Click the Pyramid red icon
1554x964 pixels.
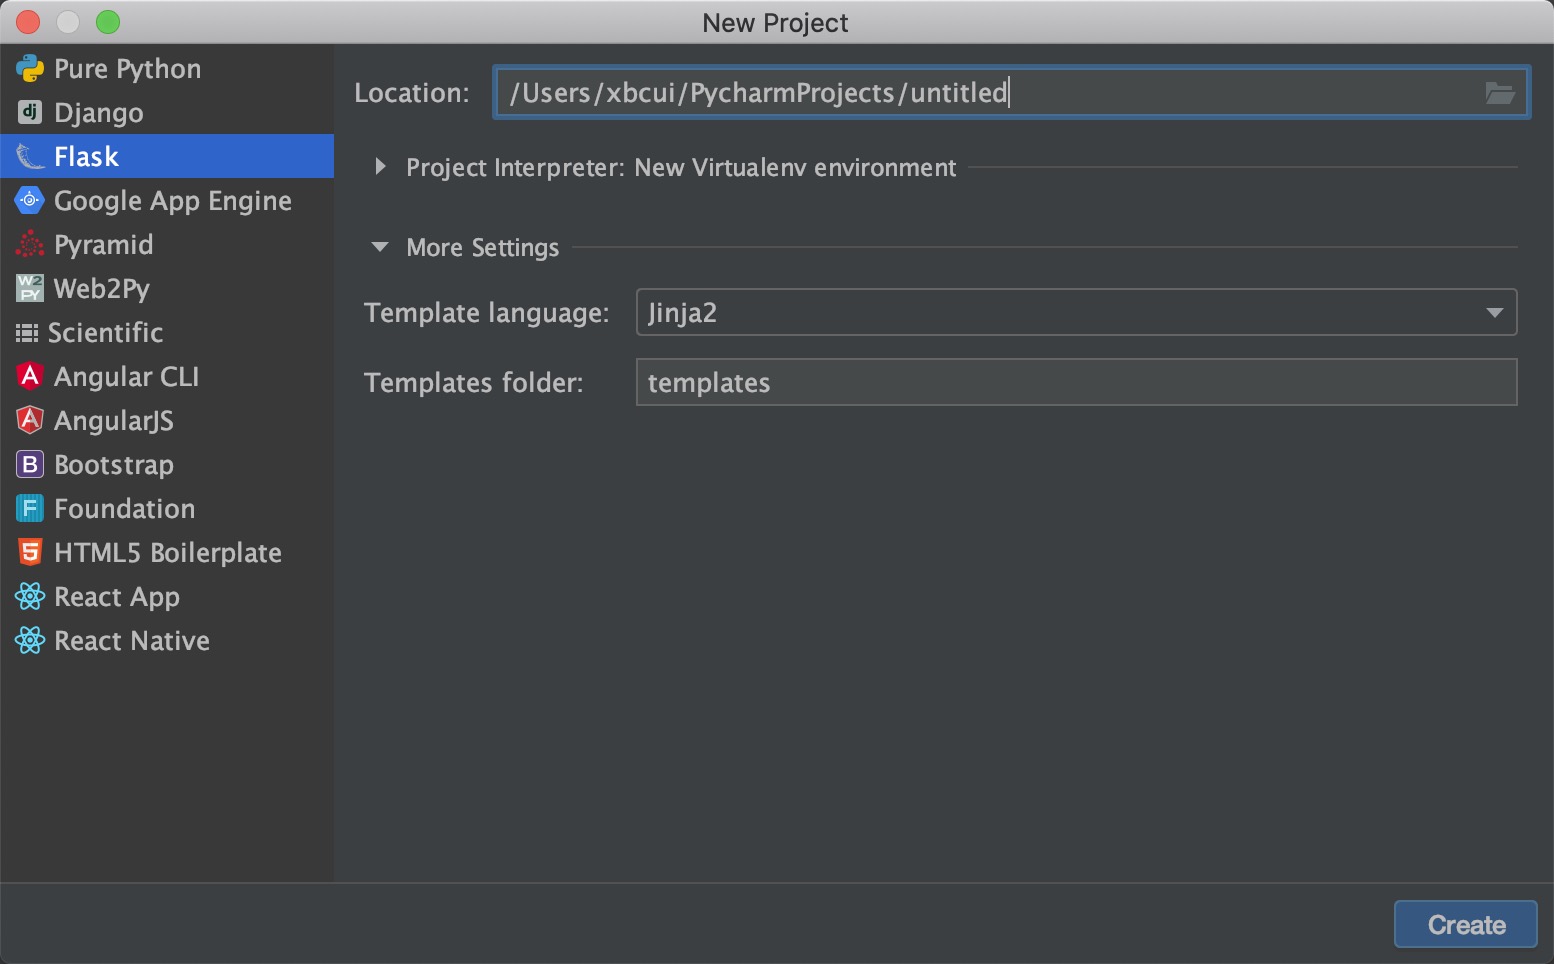click(x=30, y=245)
